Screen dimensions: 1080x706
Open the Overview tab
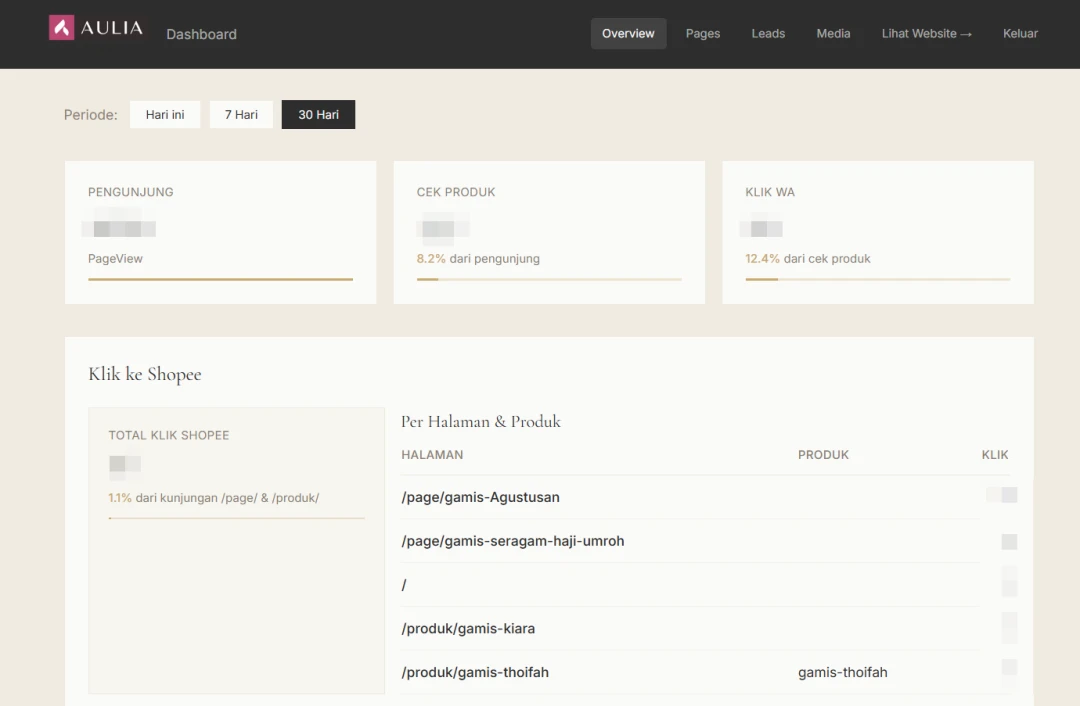[628, 34]
